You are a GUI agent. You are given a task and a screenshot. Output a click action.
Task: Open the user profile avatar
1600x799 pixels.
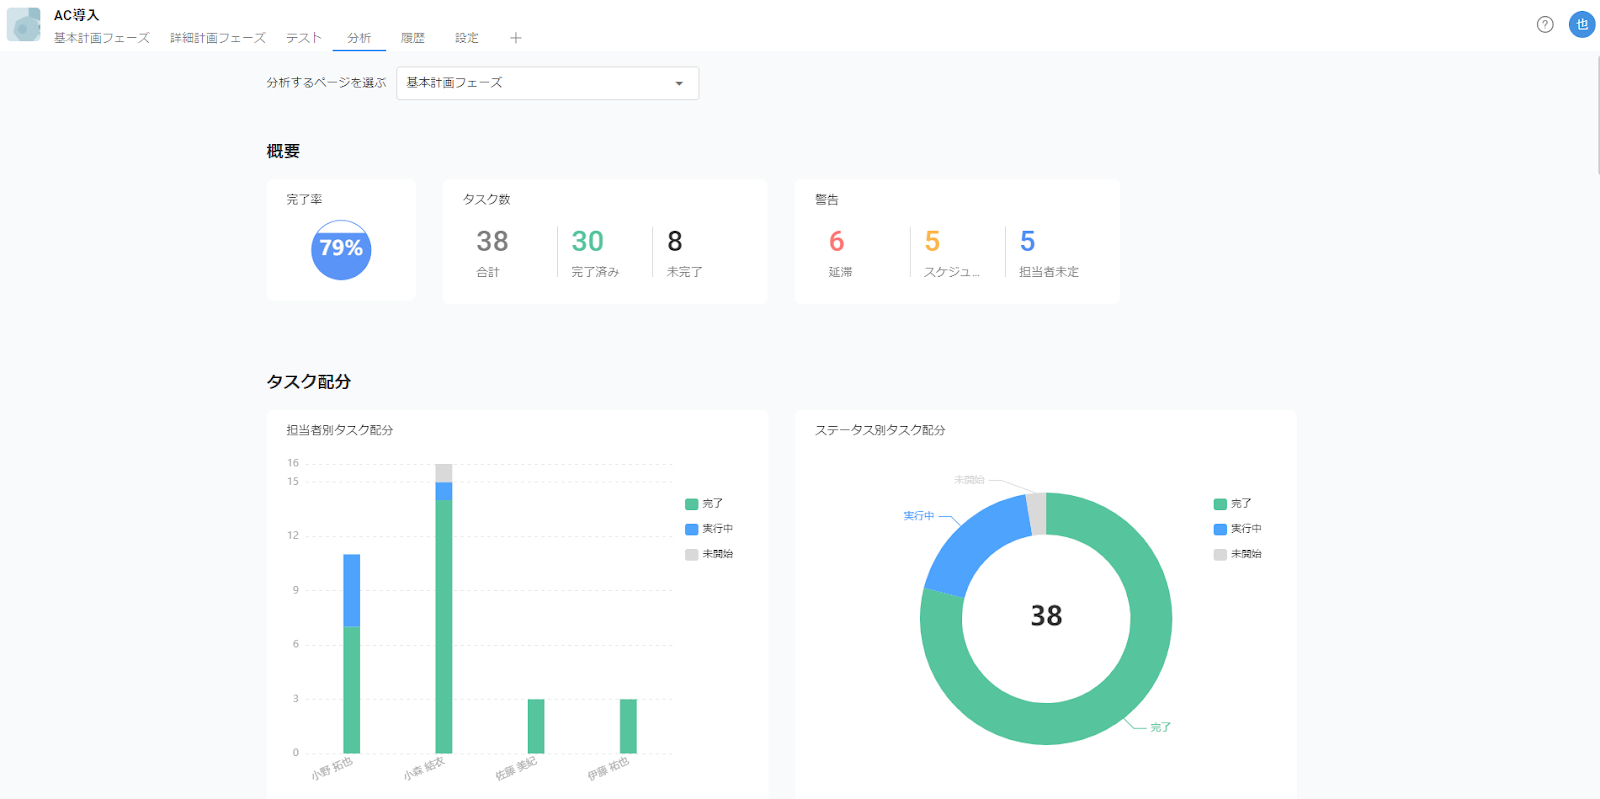click(1581, 25)
